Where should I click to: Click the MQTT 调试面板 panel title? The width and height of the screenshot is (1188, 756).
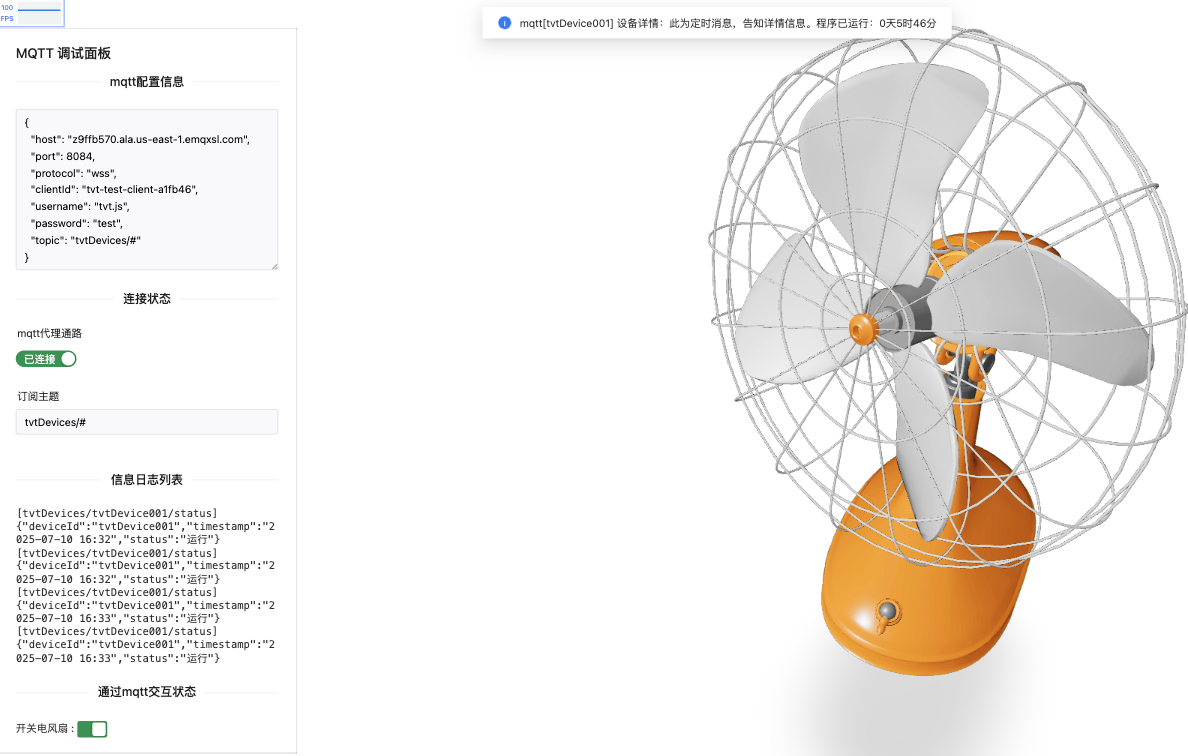point(70,54)
